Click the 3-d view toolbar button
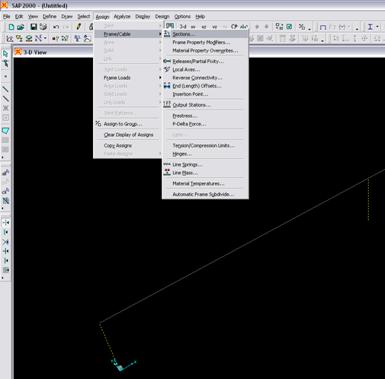 tap(183, 27)
